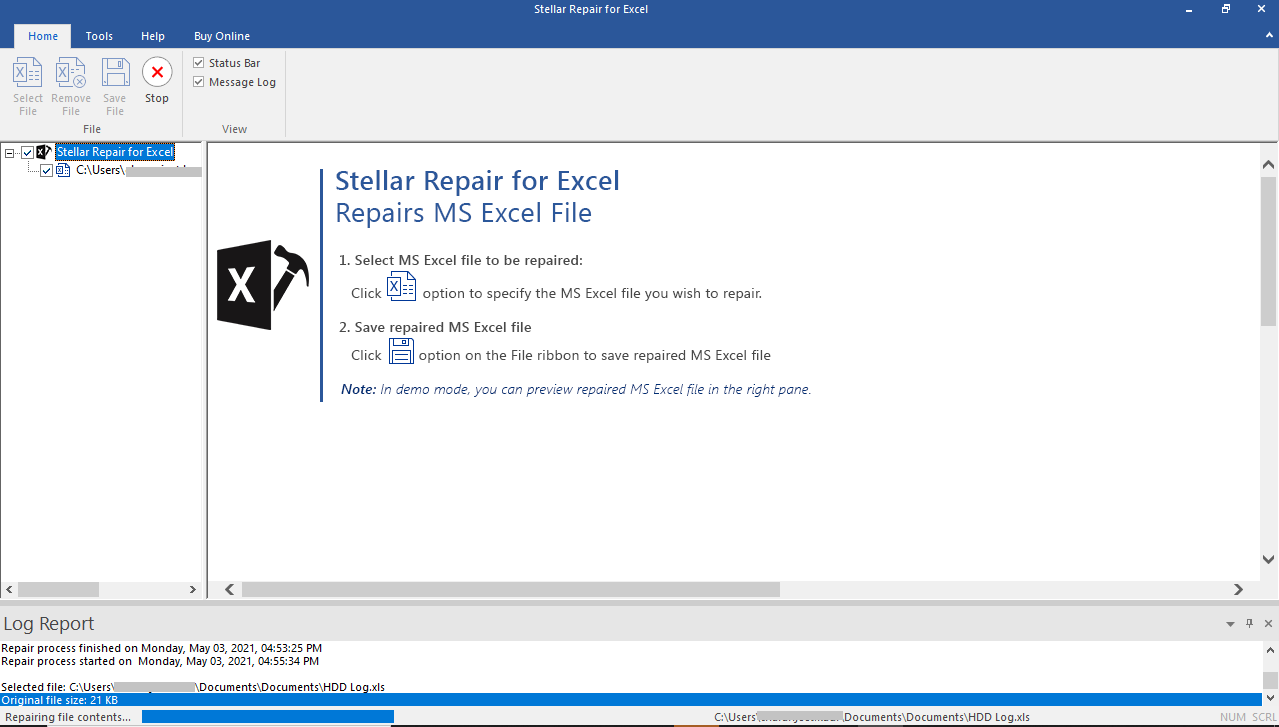Click the Excel file icon in tree
The width and height of the screenshot is (1279, 727).
coord(64,170)
